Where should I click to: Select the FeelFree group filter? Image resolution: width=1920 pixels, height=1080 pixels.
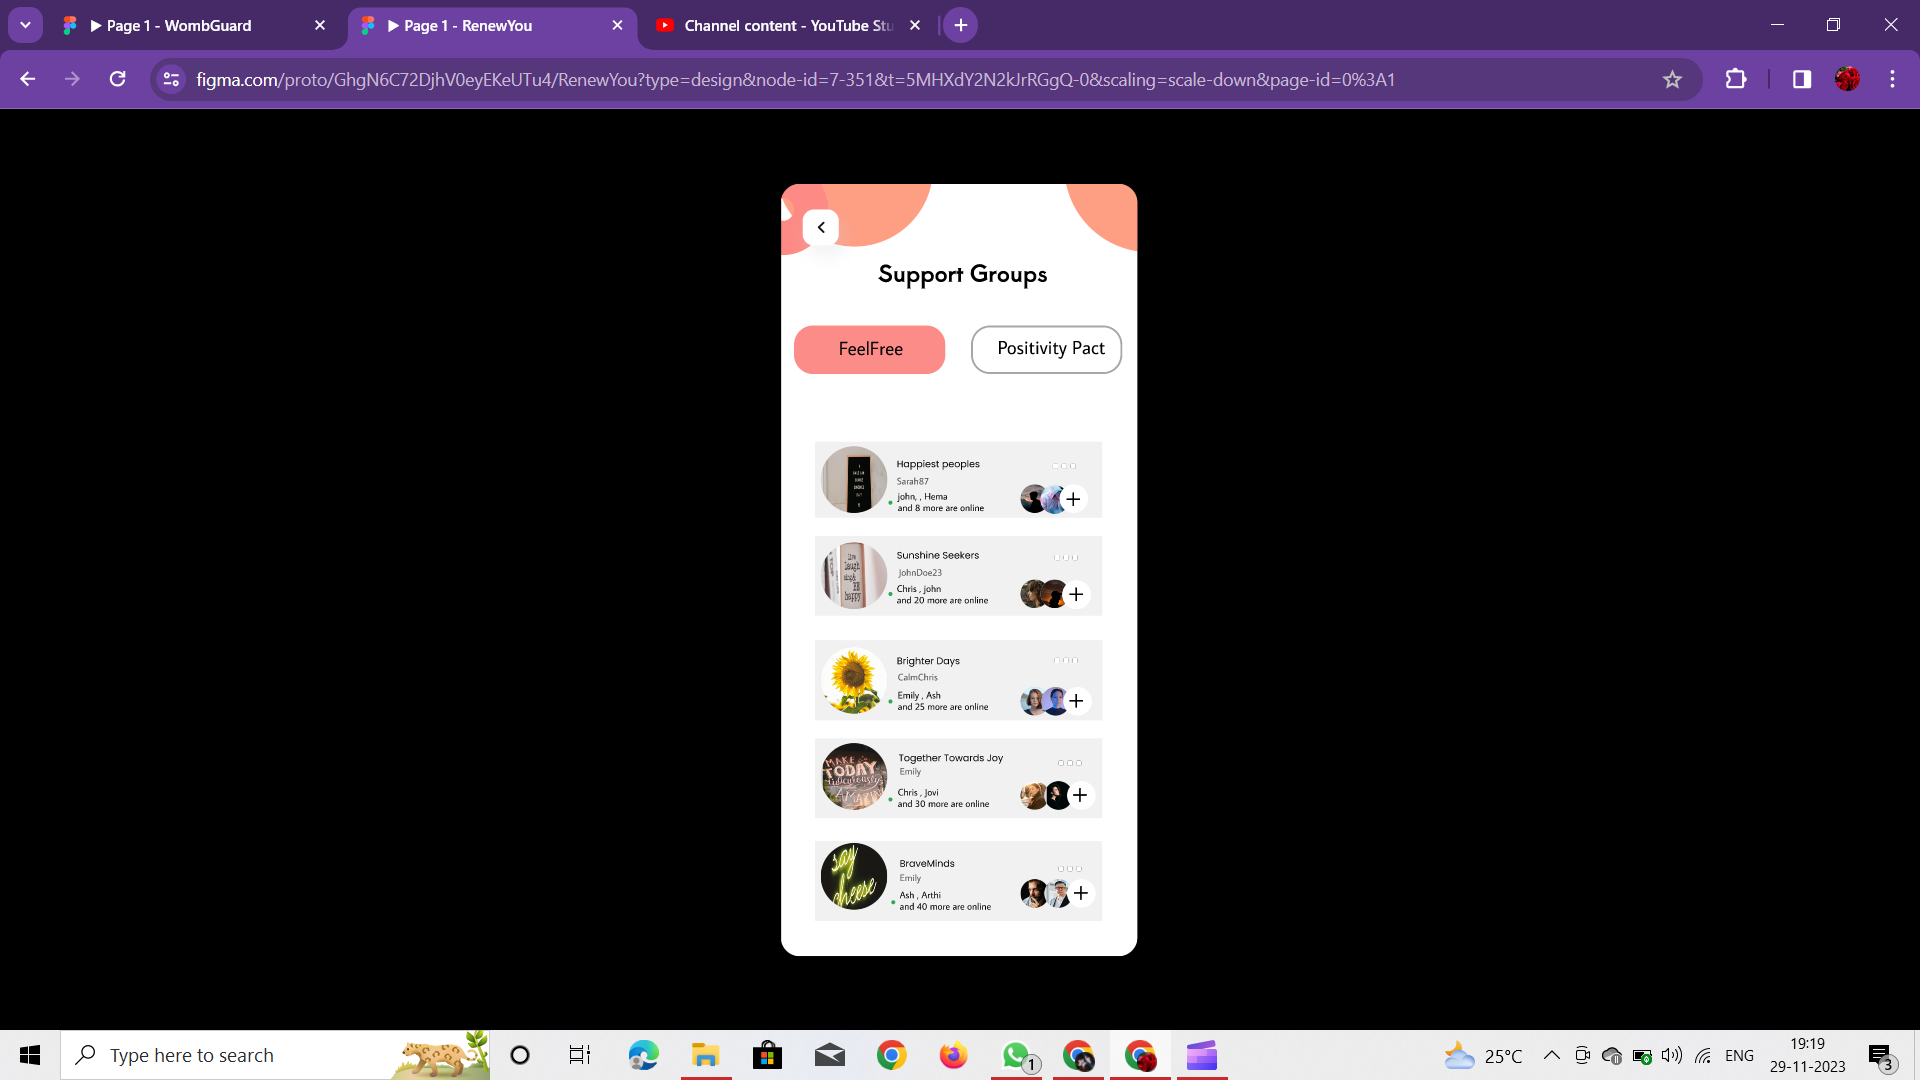pyautogui.click(x=869, y=349)
